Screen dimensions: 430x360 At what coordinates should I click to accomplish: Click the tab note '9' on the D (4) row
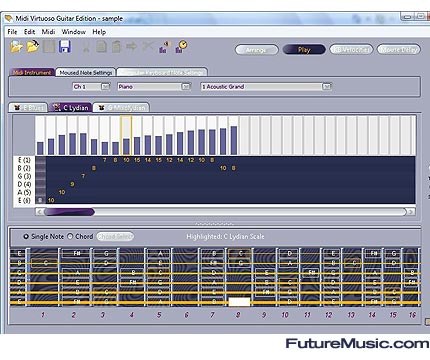[72, 184]
